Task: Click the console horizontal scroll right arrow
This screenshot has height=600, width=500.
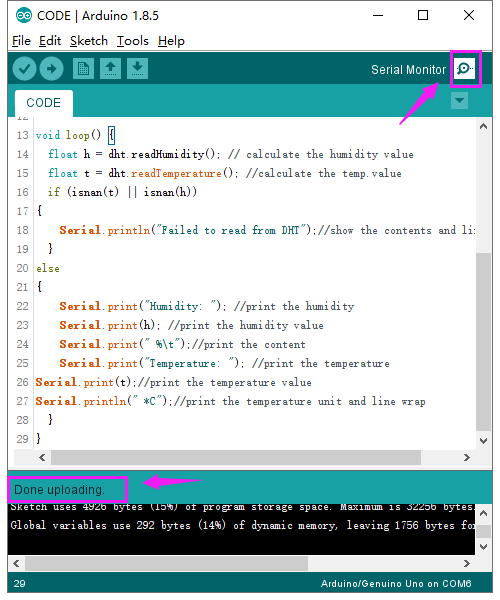Action: coord(466,563)
